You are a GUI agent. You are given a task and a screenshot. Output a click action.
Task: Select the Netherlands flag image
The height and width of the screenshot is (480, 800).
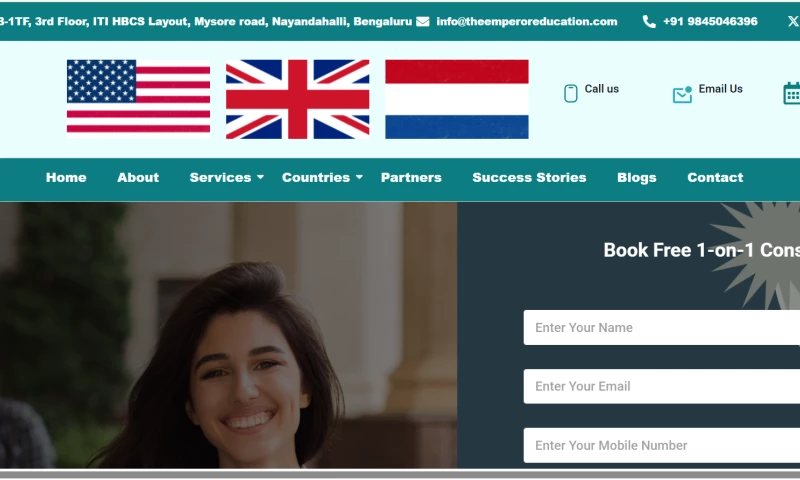(x=457, y=99)
